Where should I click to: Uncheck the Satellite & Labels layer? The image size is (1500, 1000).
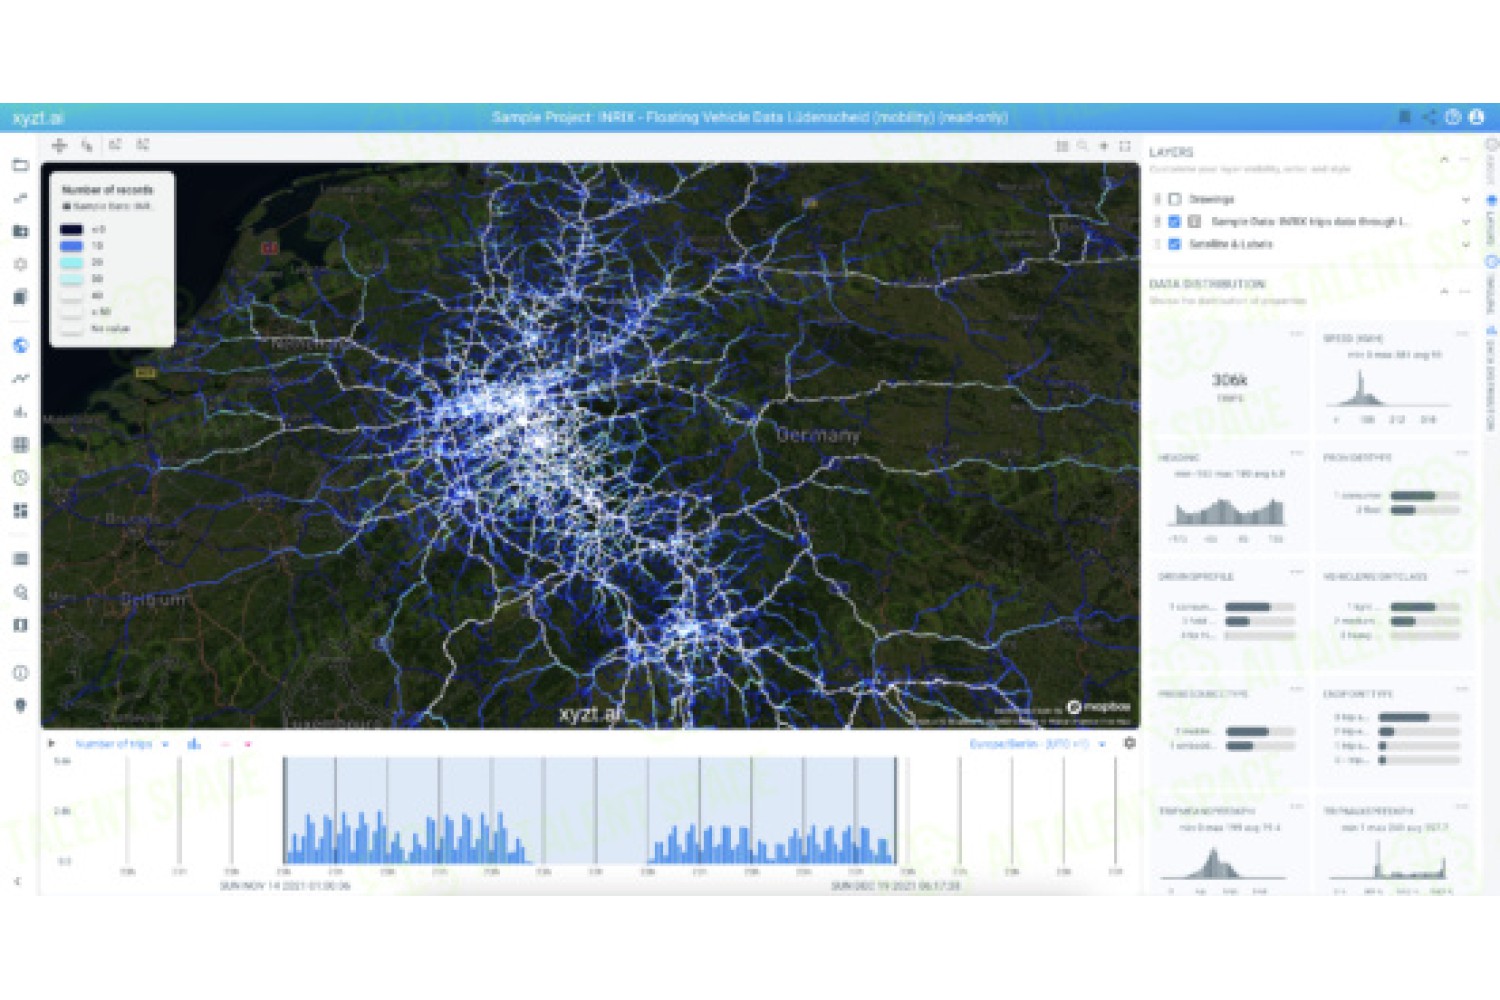(1175, 244)
